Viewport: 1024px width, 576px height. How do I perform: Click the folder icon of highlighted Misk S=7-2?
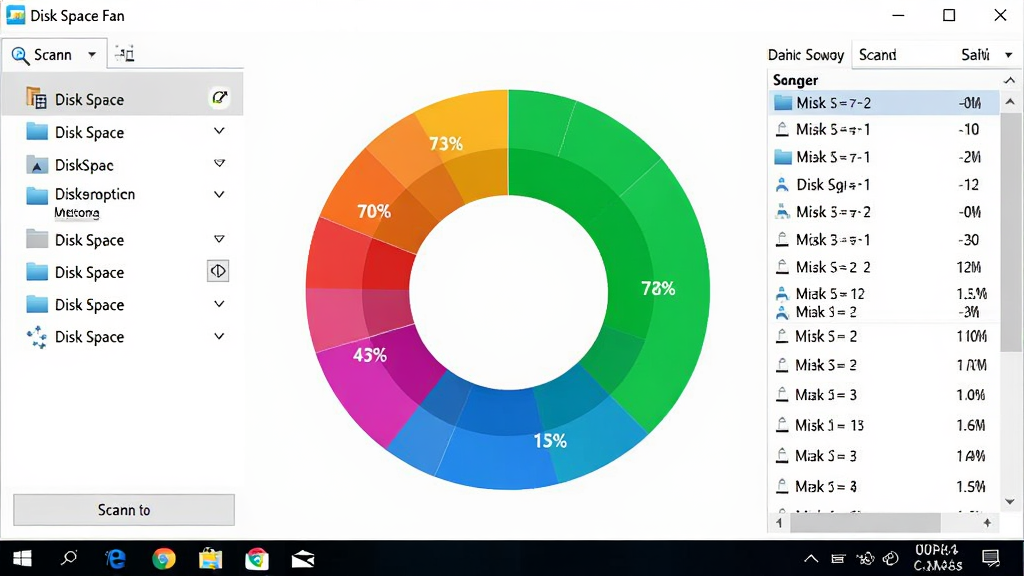pos(782,103)
